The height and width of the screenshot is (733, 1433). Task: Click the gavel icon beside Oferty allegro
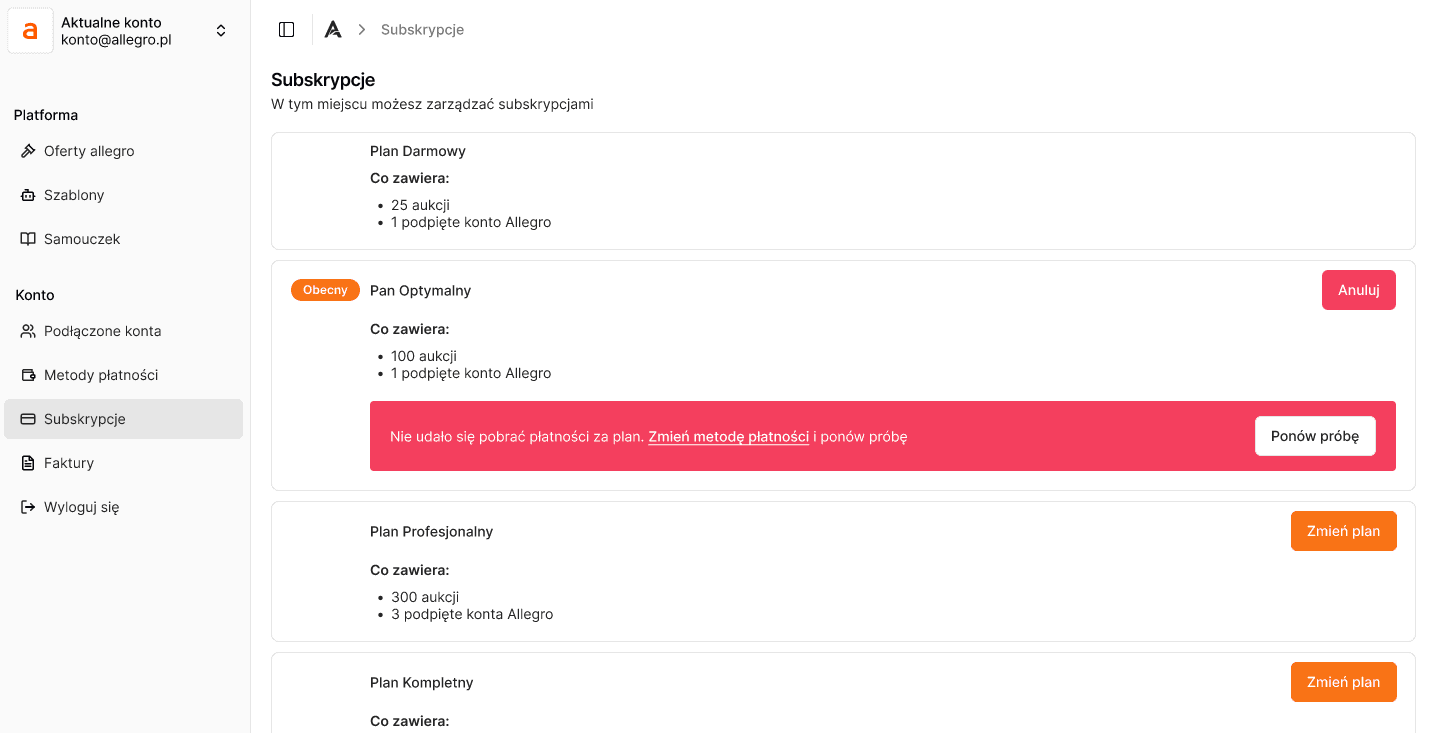[x=28, y=151]
